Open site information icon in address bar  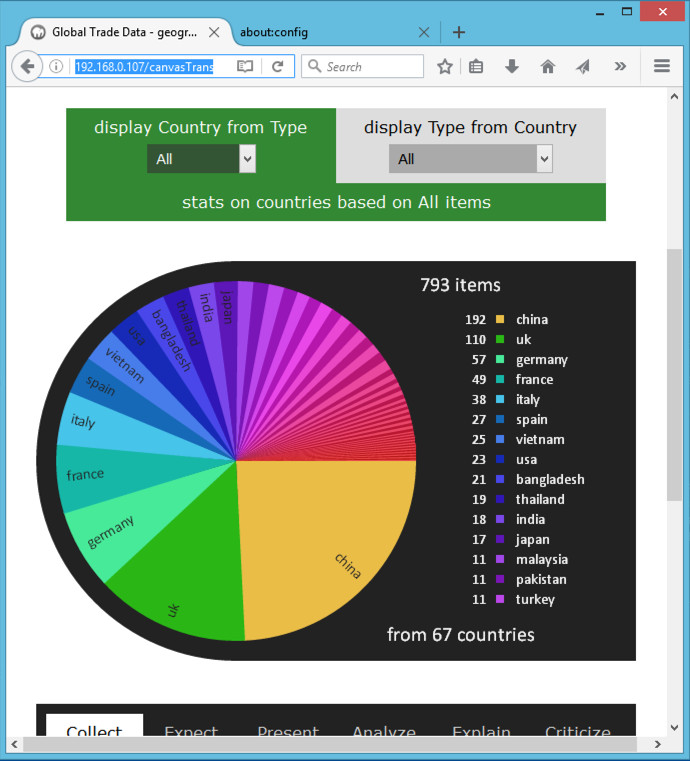pyautogui.click(x=56, y=66)
